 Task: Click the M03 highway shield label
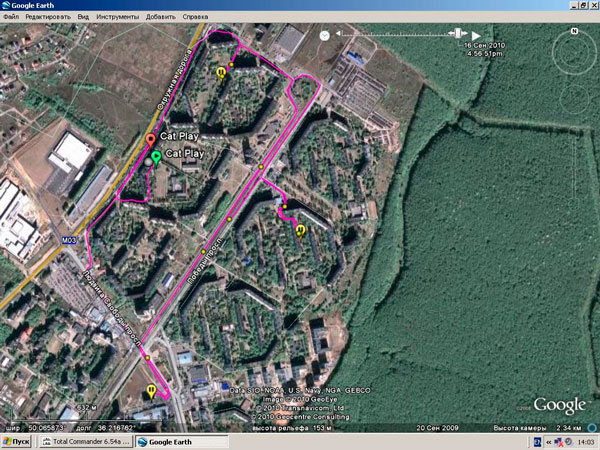(x=69, y=240)
